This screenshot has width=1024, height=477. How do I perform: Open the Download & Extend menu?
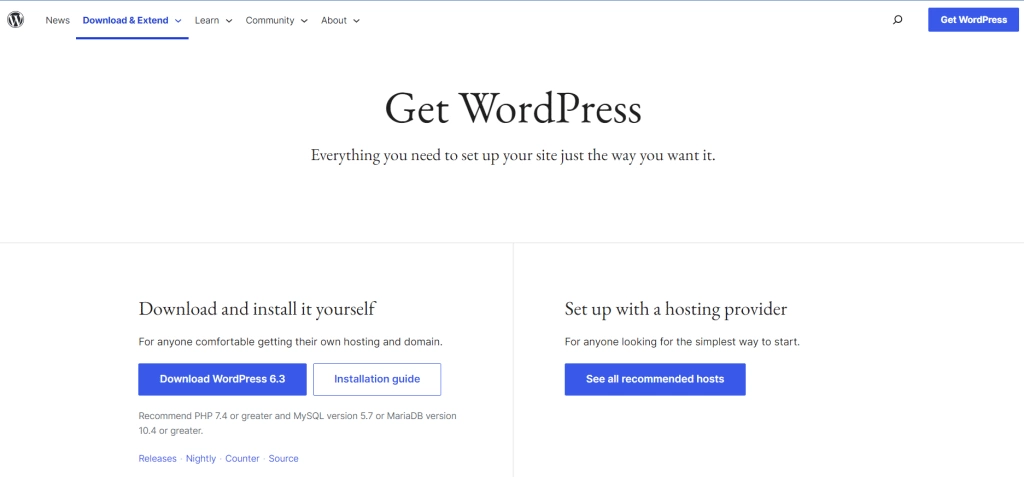pyautogui.click(x=125, y=20)
